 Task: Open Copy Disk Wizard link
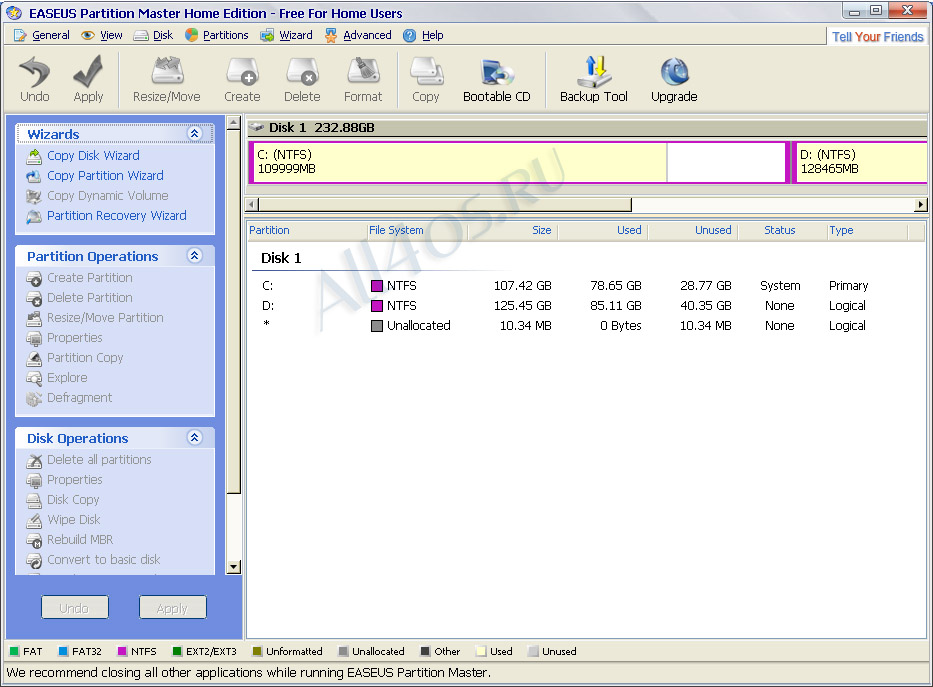pyautogui.click(x=93, y=156)
